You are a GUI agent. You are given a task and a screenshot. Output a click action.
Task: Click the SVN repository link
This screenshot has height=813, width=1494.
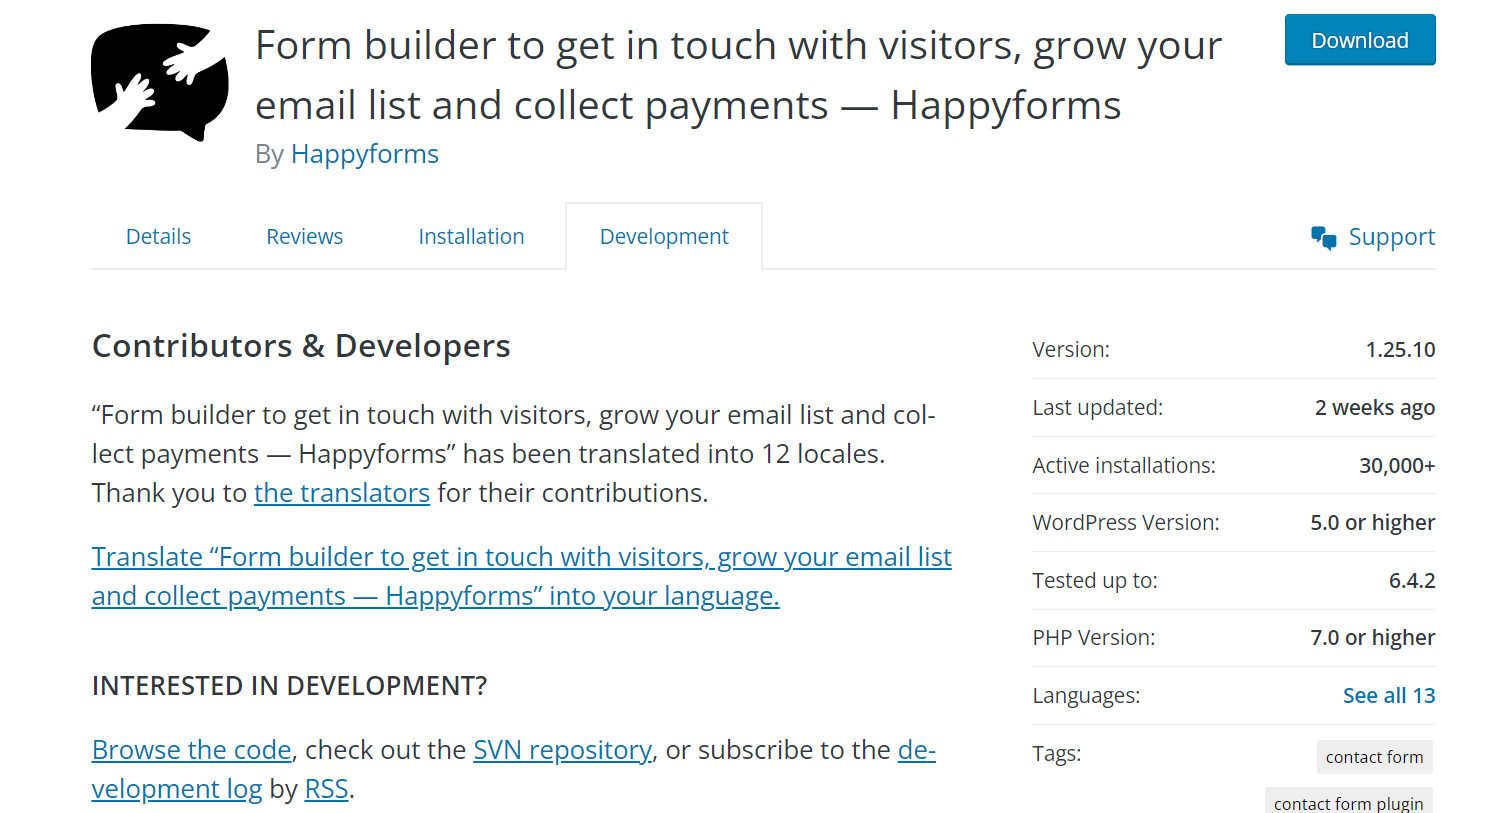[562, 749]
